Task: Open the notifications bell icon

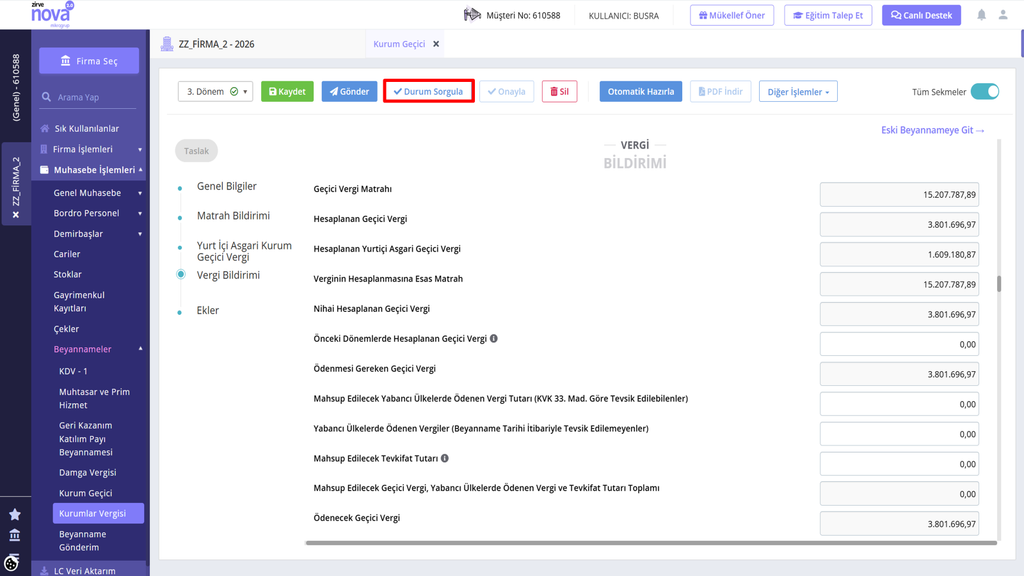Action: coord(981,15)
